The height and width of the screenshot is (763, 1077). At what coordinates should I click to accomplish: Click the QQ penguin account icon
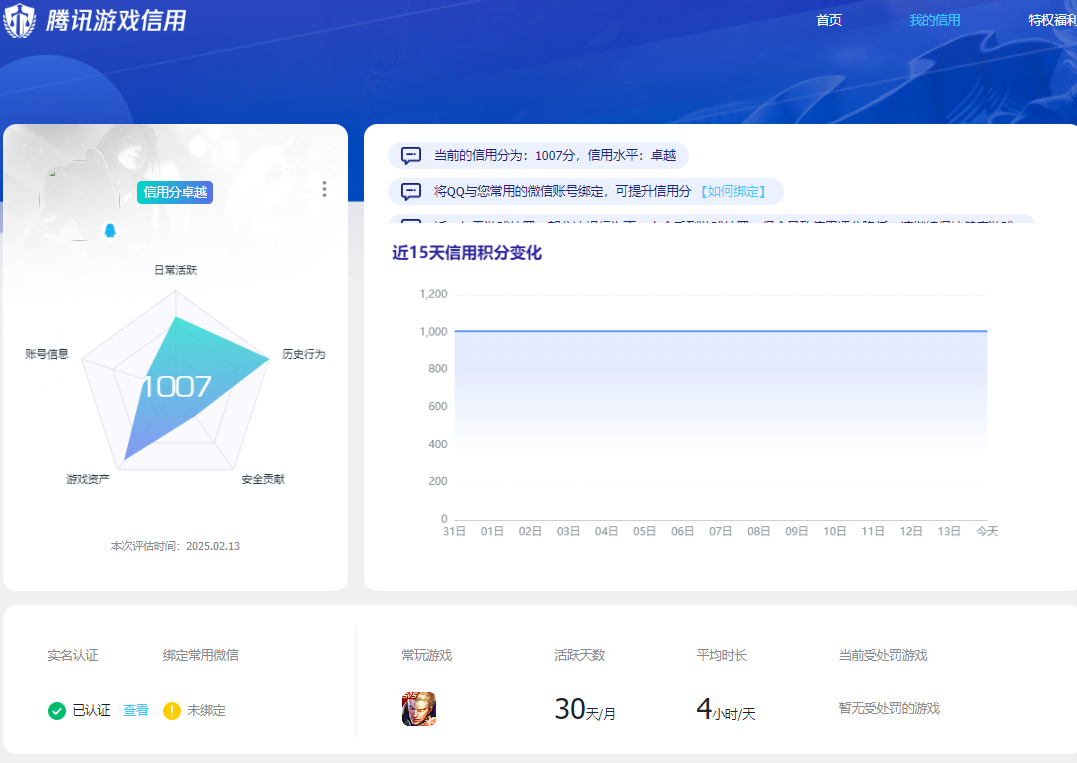click(110, 230)
